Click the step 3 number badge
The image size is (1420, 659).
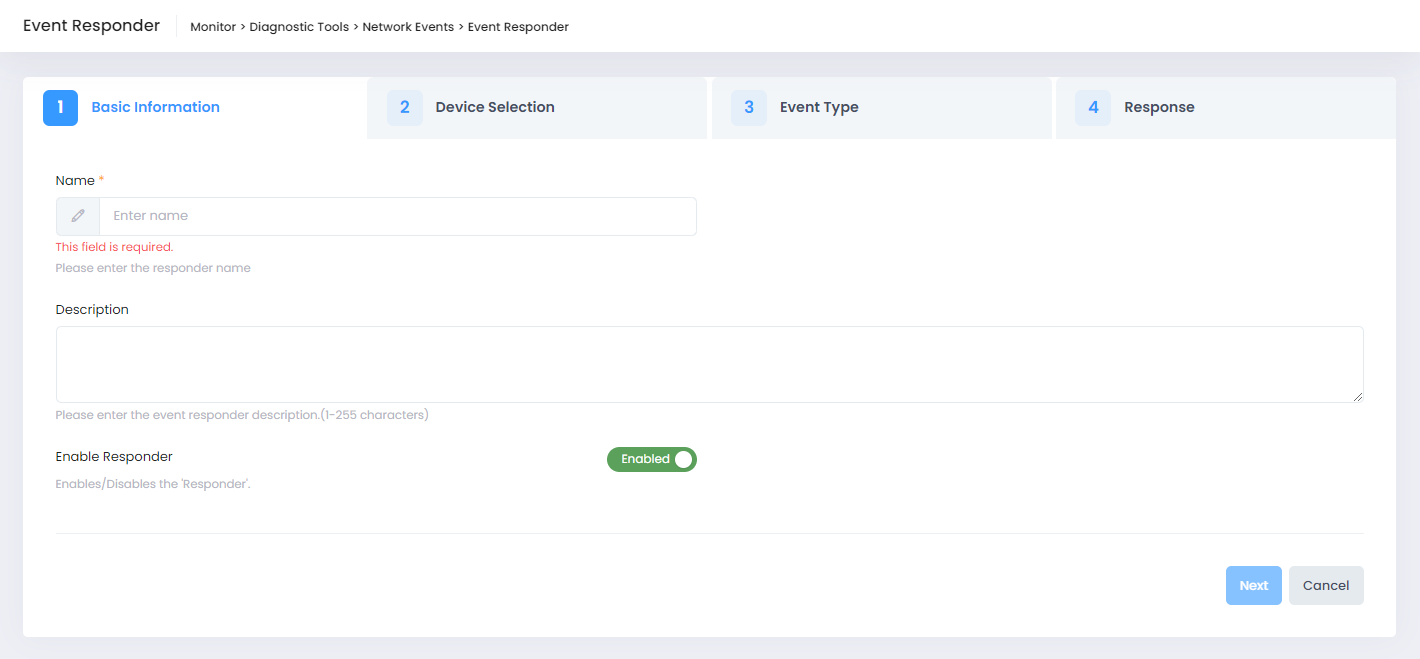[748, 108]
